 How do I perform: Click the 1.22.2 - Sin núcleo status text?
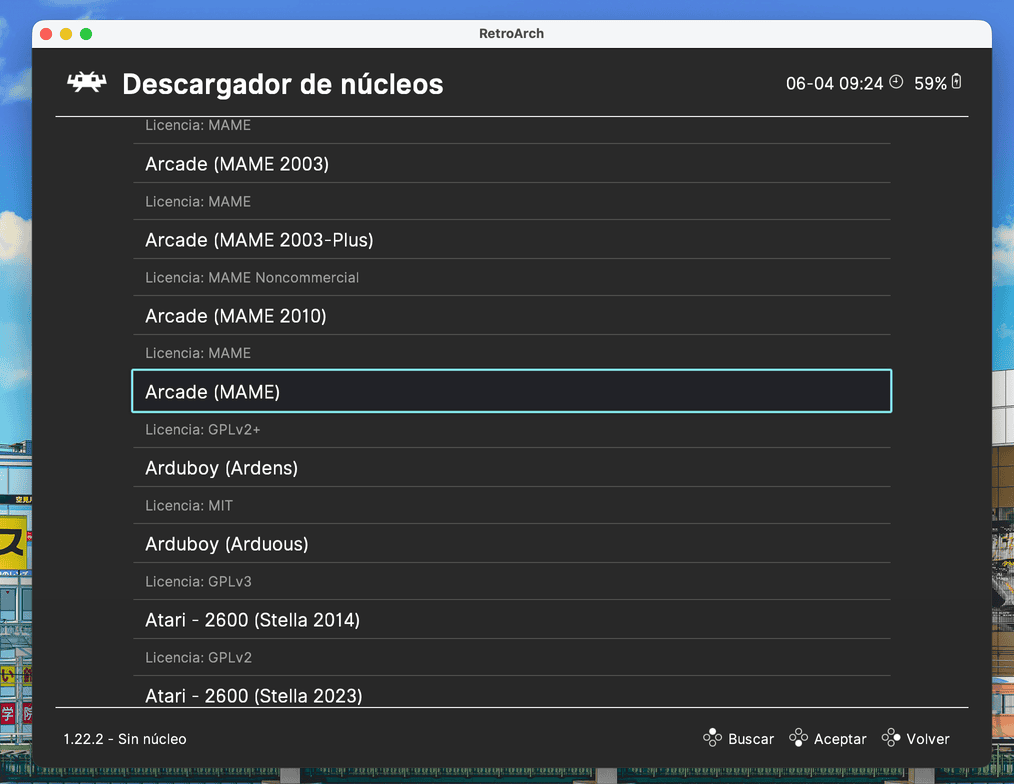coord(125,739)
